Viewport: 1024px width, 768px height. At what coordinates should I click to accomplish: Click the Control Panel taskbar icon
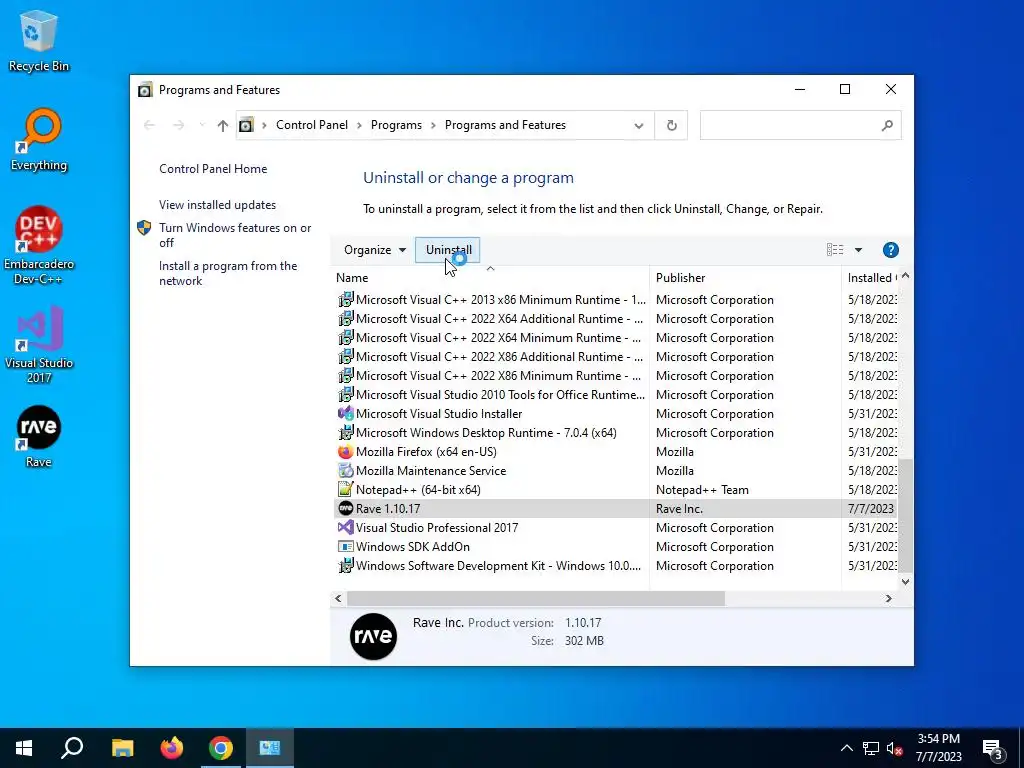pyautogui.click(x=270, y=748)
